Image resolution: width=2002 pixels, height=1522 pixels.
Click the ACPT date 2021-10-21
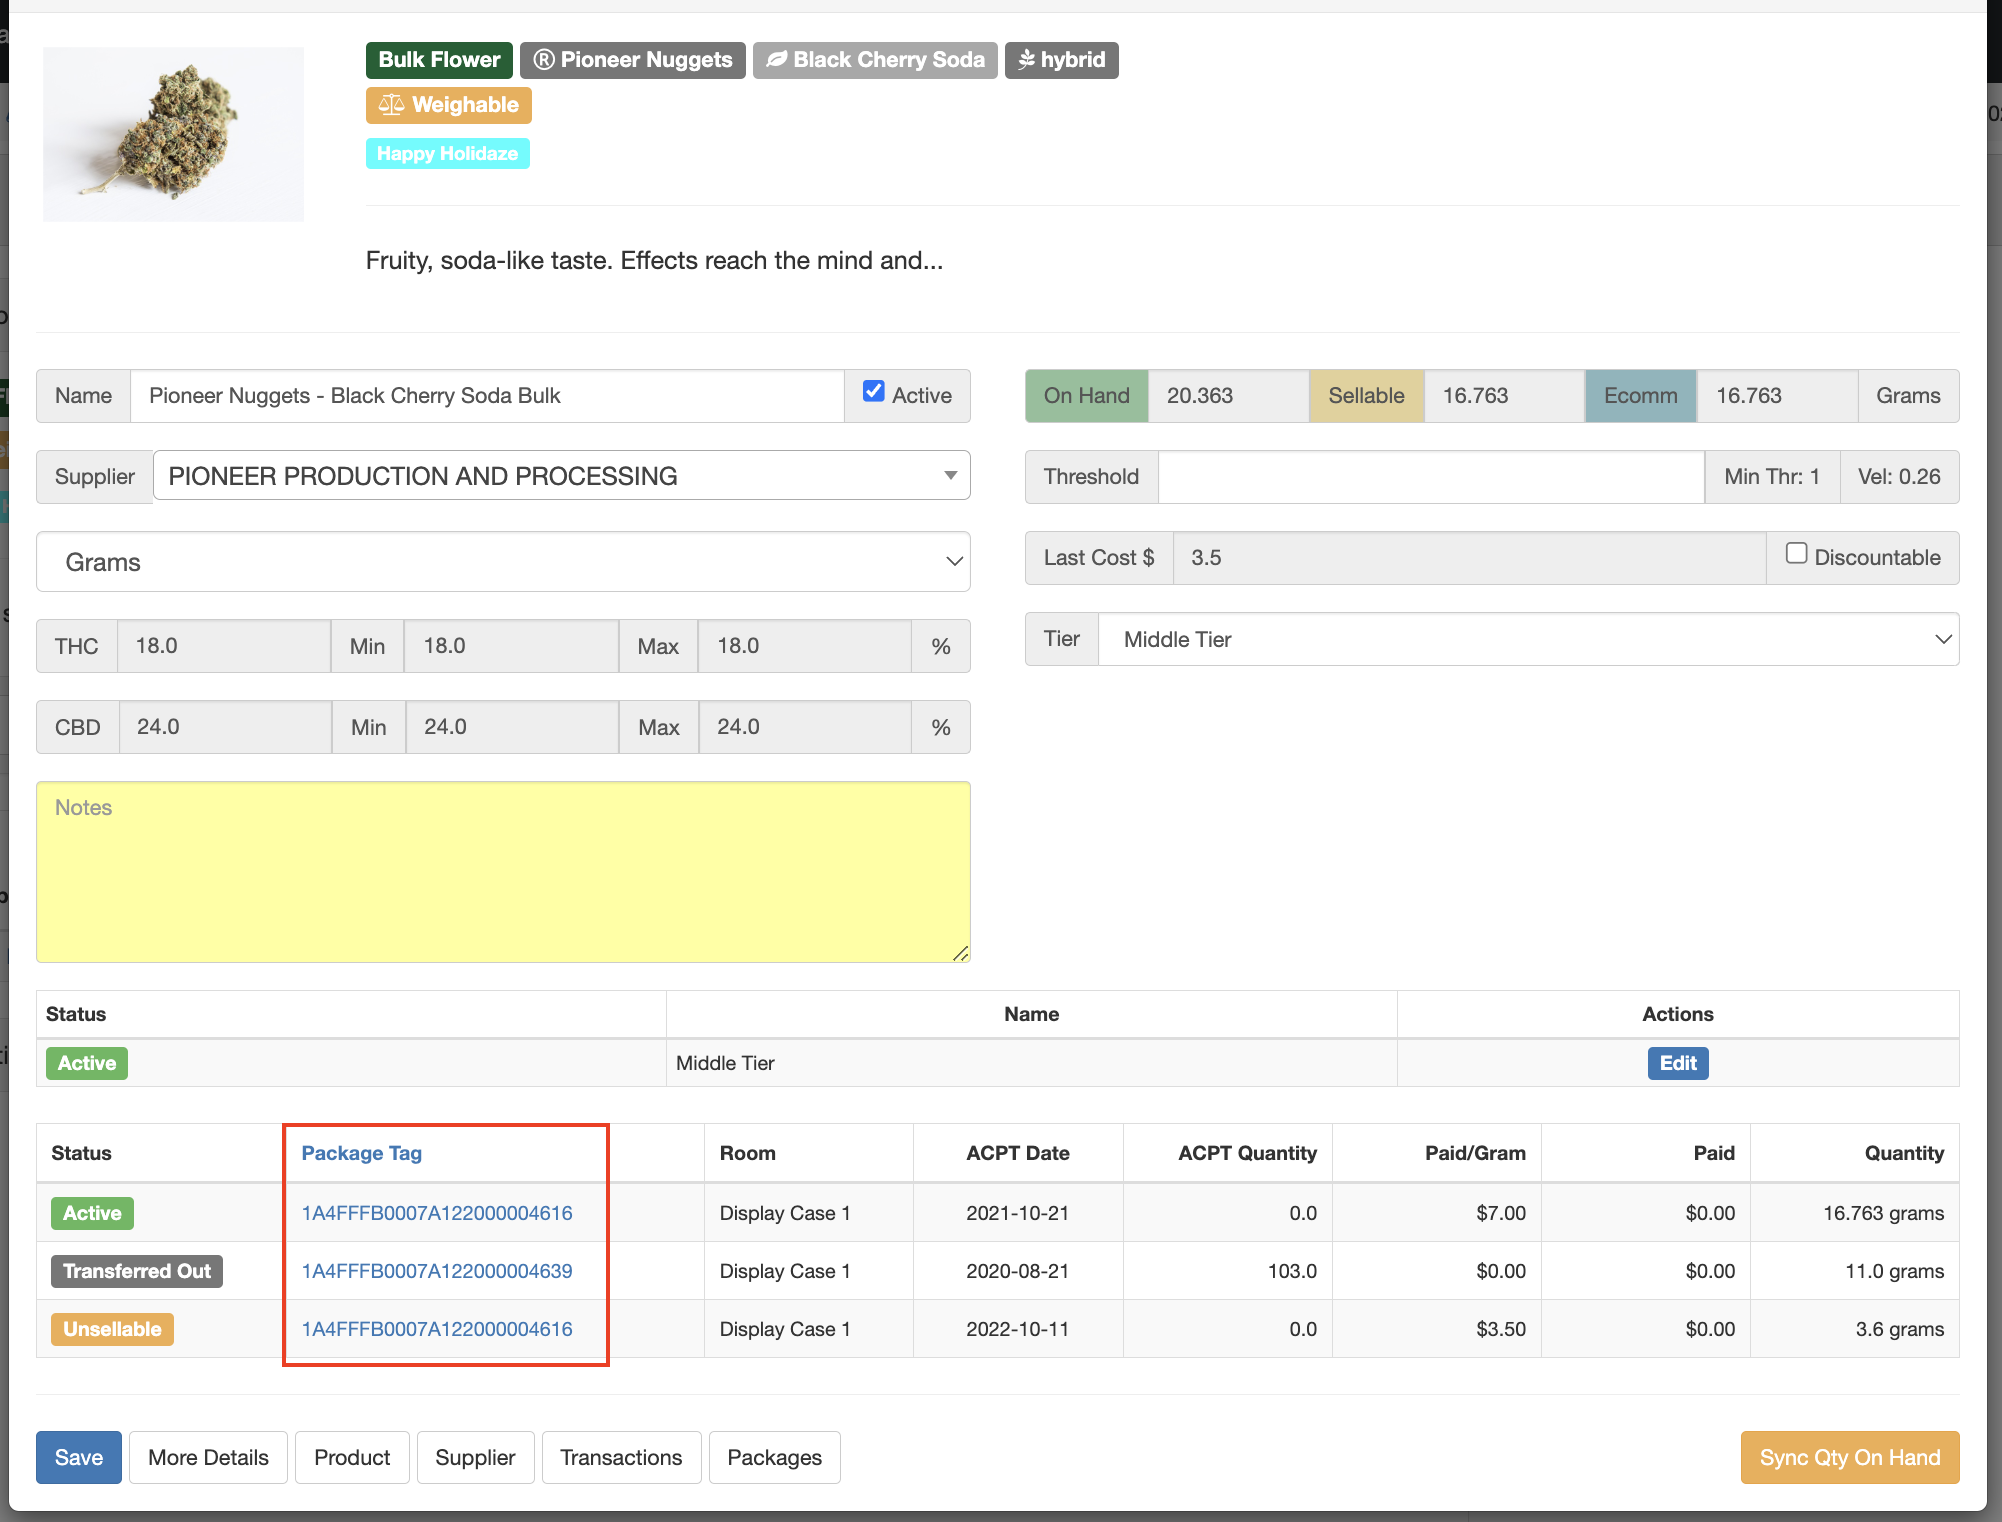[1017, 1213]
